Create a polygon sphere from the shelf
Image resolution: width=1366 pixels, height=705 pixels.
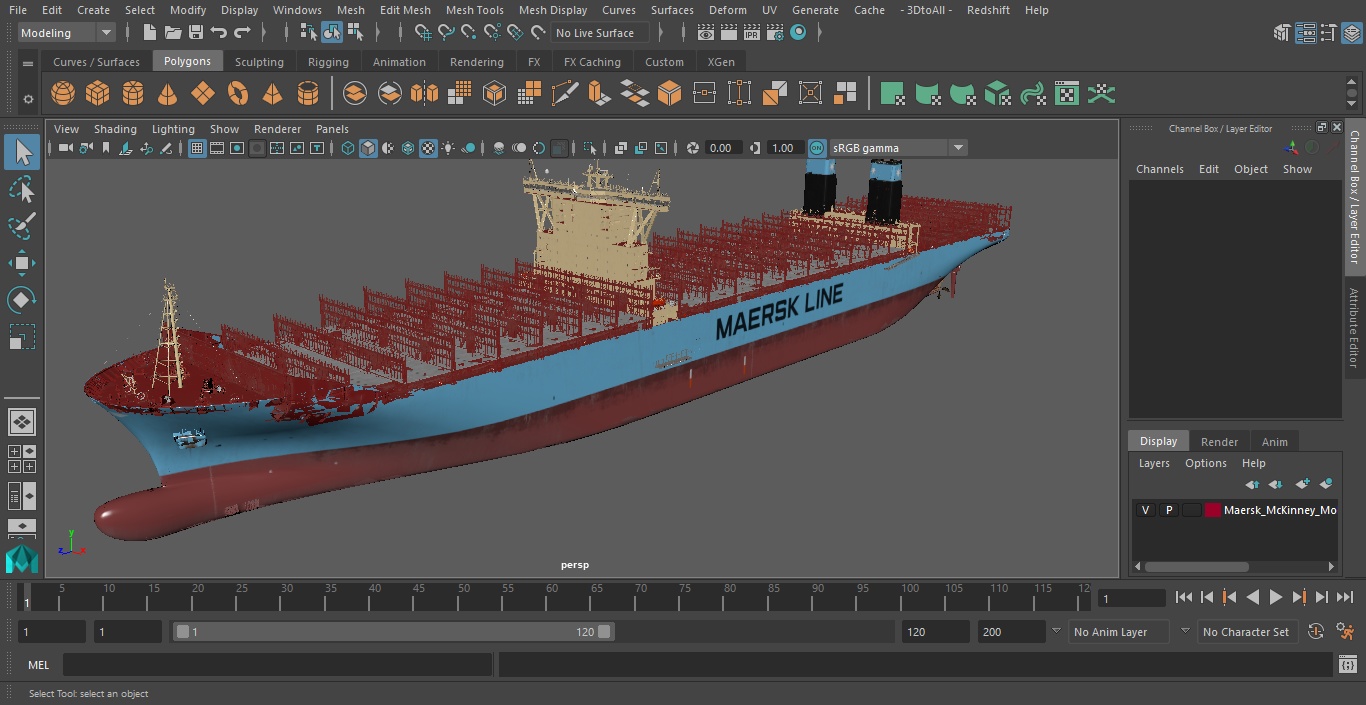[x=63, y=94]
